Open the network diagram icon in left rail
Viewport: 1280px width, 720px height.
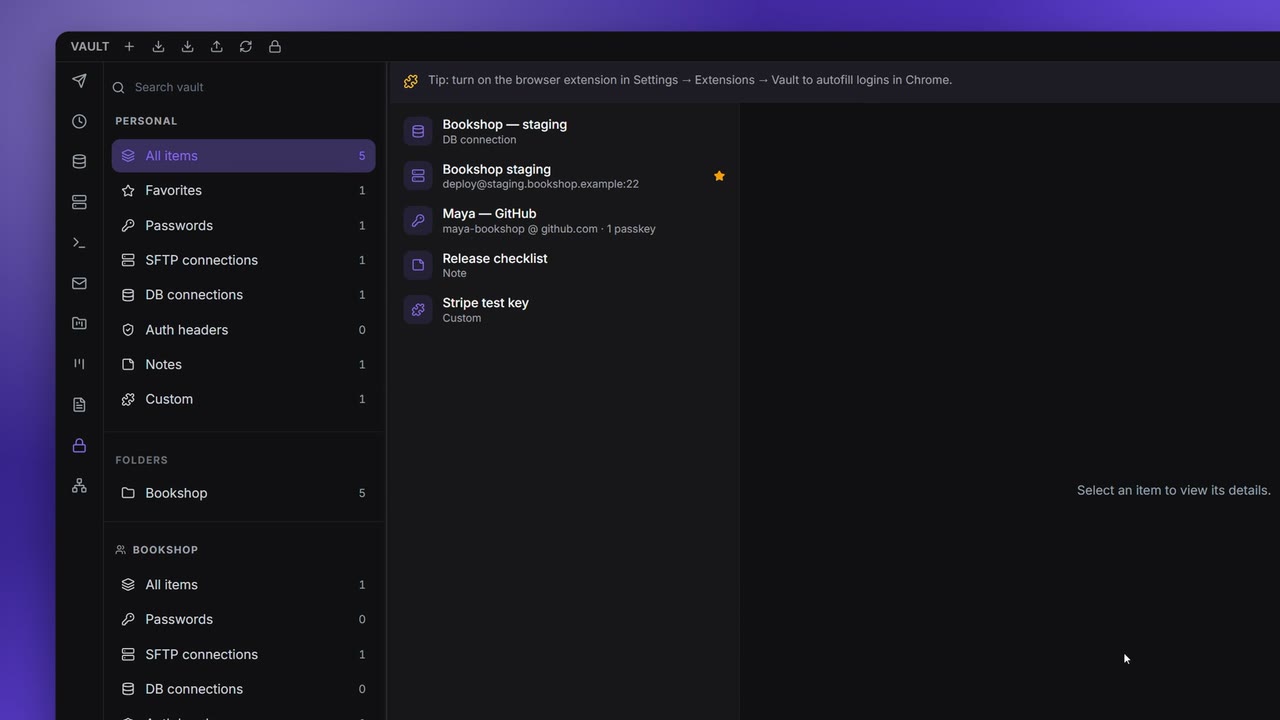tap(79, 486)
